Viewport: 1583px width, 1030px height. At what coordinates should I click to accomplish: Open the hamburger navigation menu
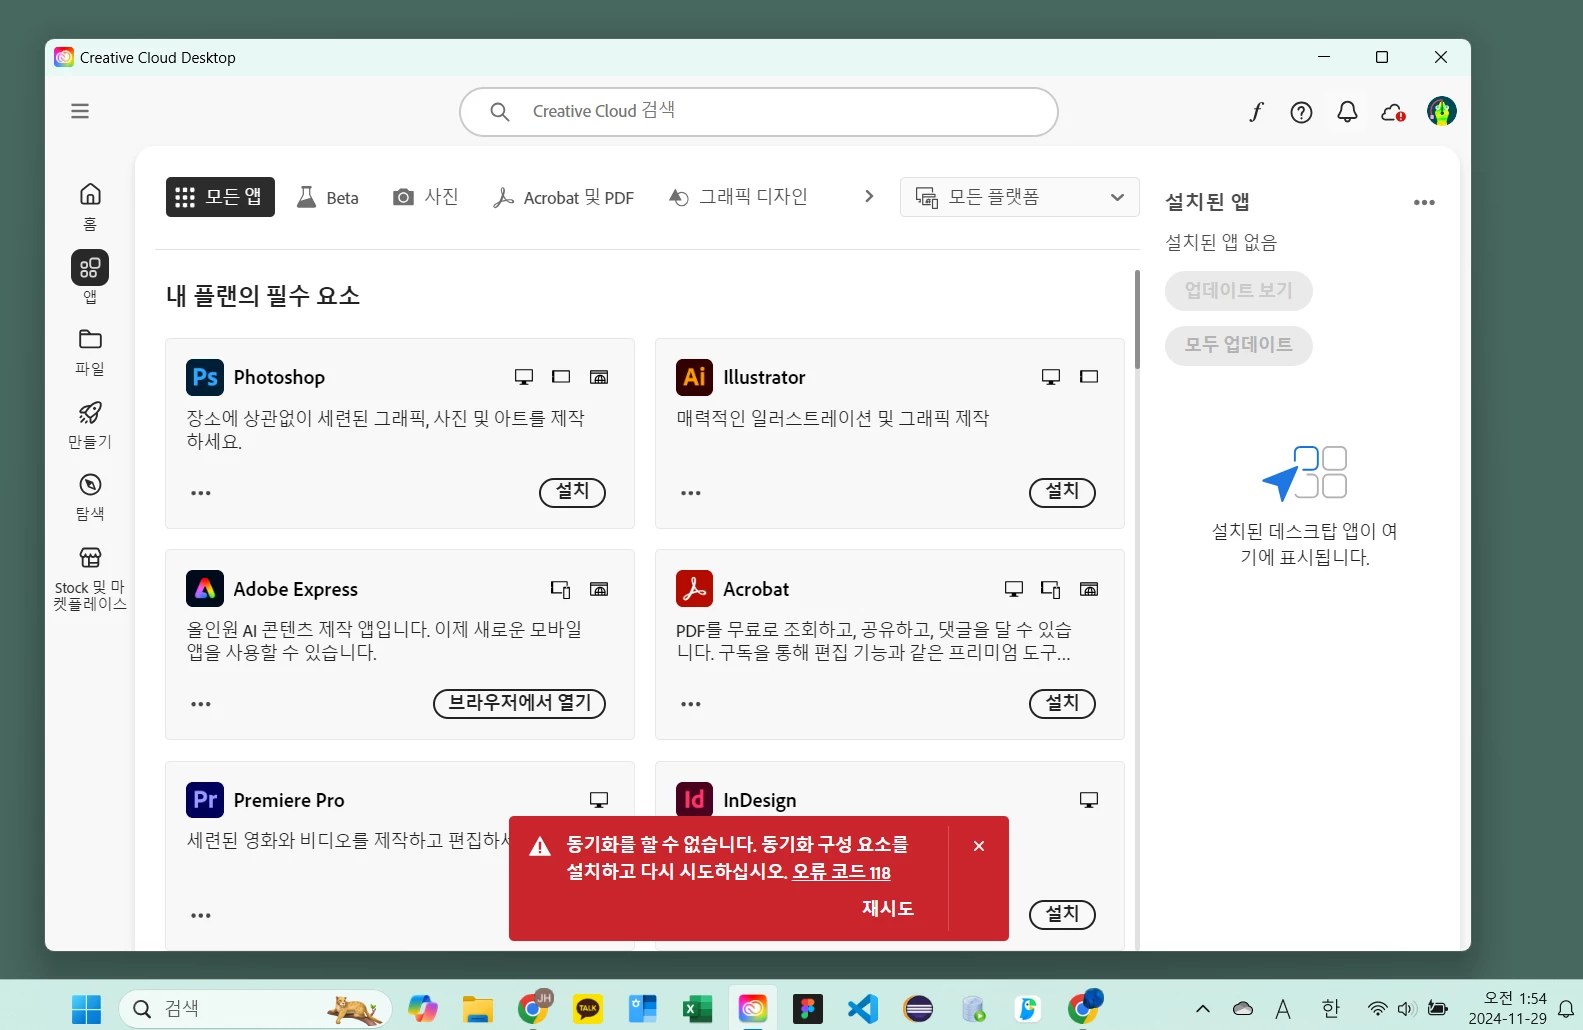tap(80, 111)
